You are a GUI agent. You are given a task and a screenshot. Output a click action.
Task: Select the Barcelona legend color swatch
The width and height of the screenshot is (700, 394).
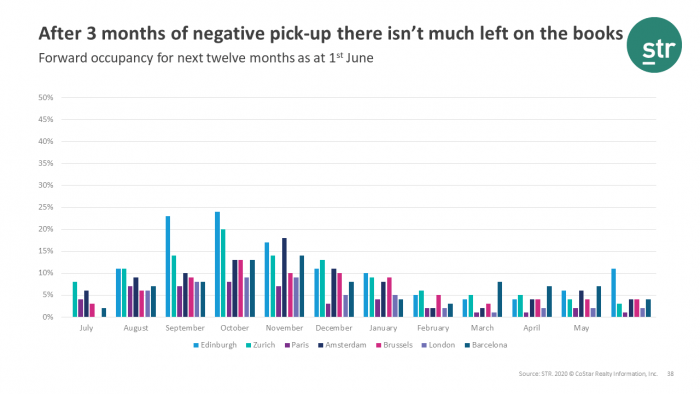(467, 345)
